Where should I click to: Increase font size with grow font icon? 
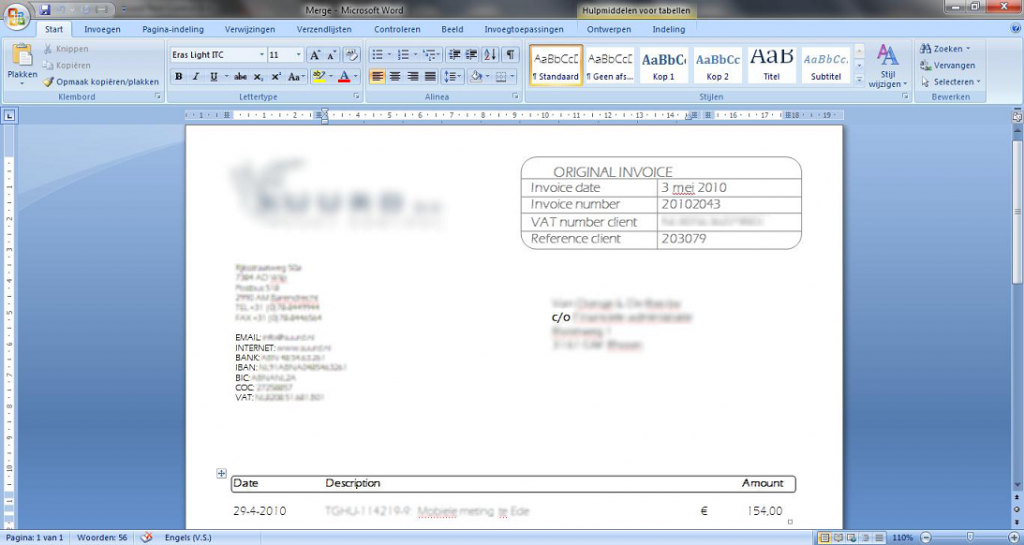[x=314, y=55]
